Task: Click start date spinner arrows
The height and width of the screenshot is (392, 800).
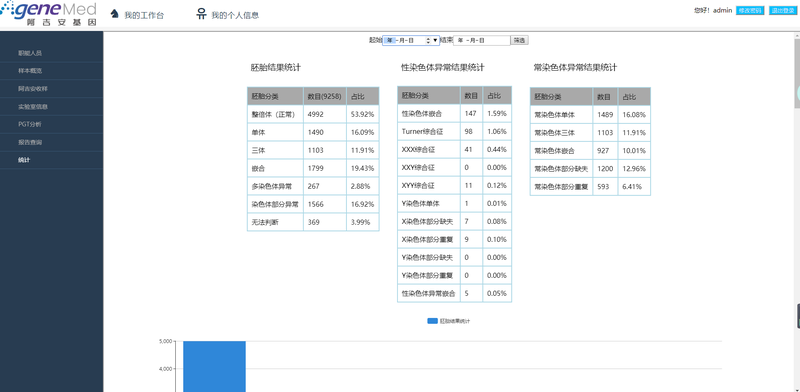Action: point(428,40)
